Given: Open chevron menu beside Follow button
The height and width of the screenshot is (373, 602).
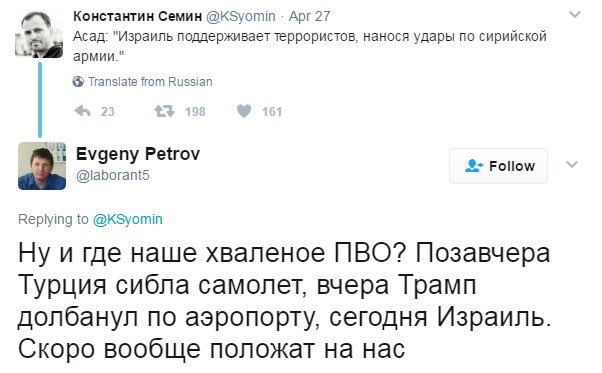Looking at the screenshot, I should [572, 165].
